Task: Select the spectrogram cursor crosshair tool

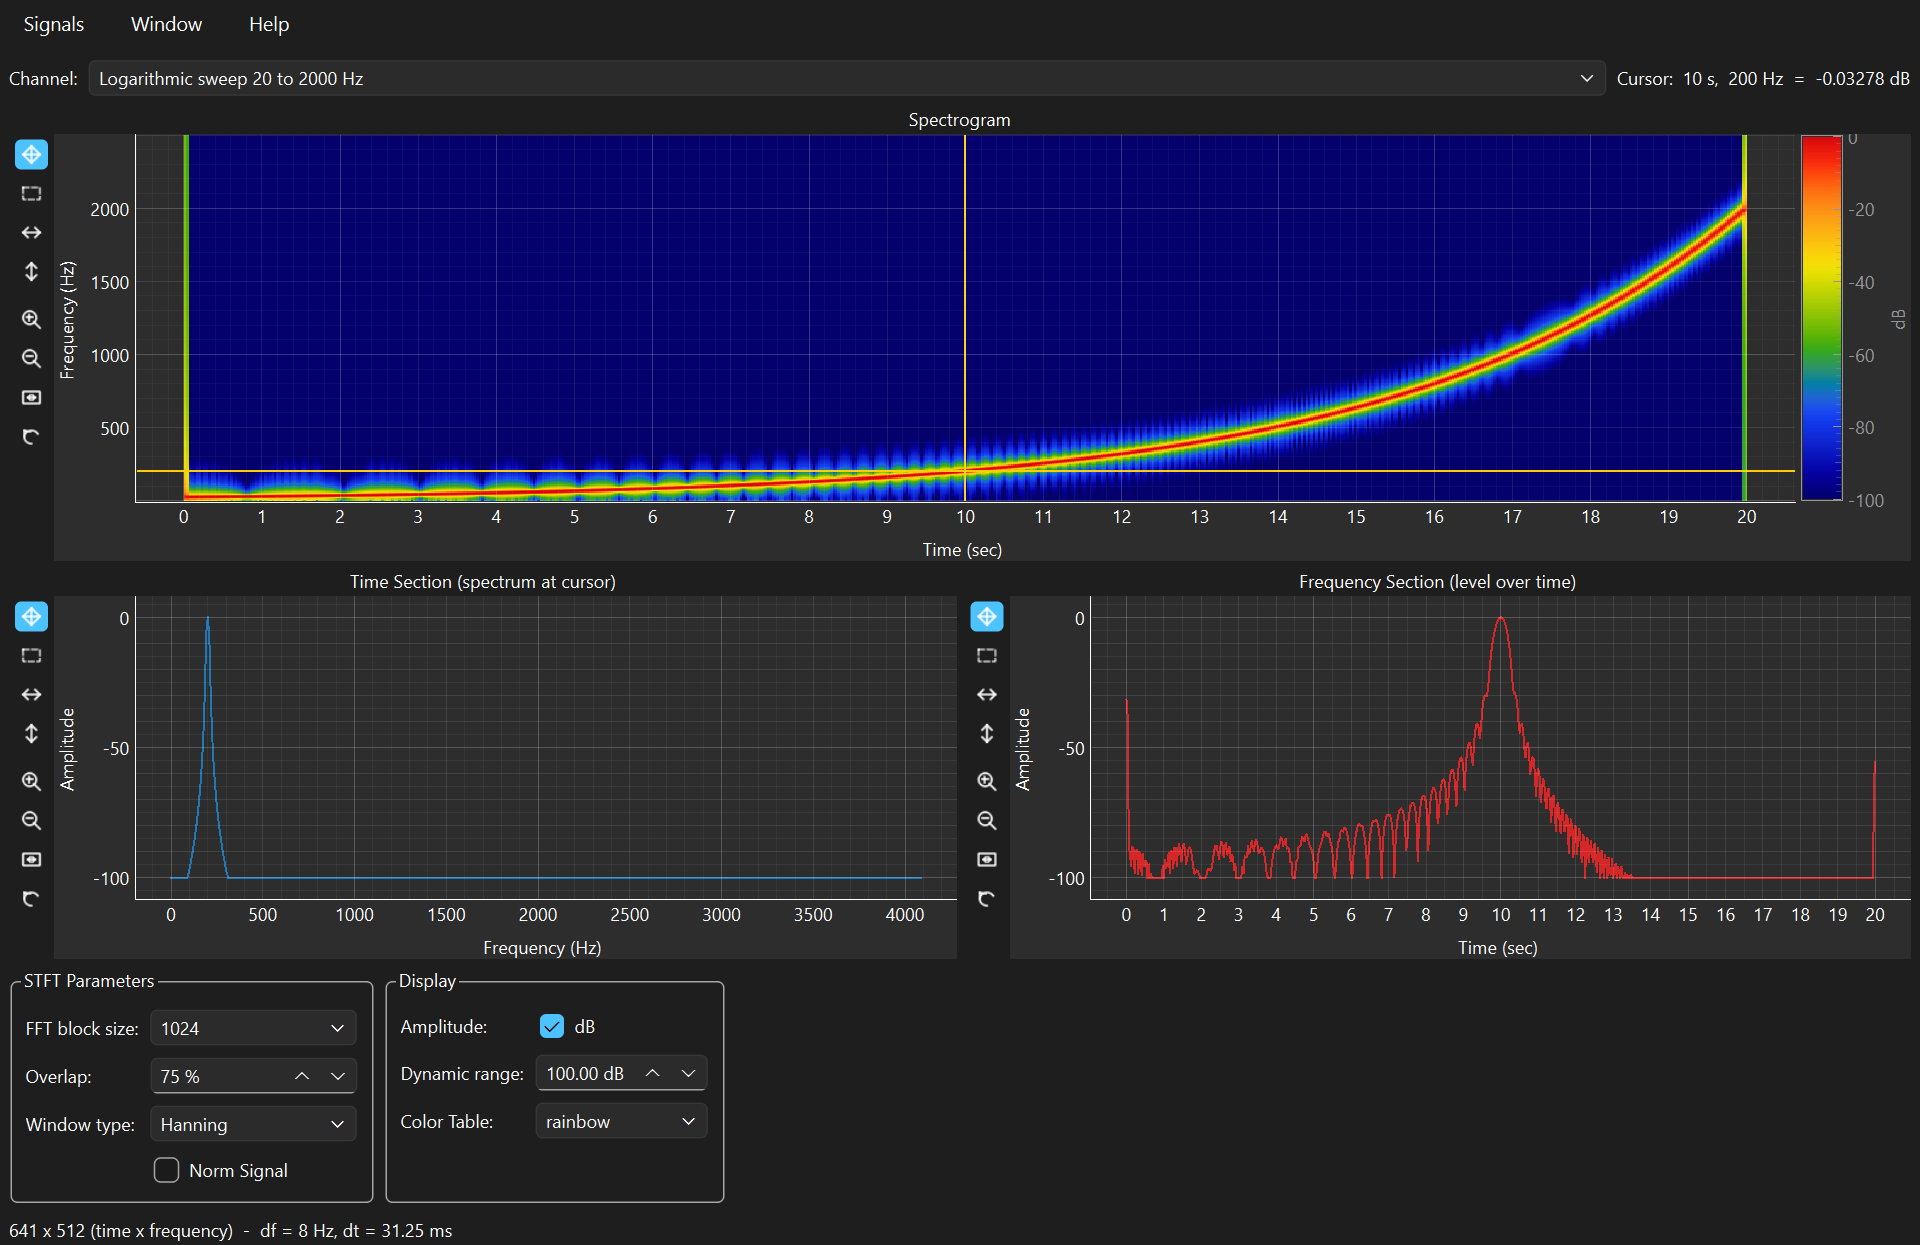Action: click(31, 154)
